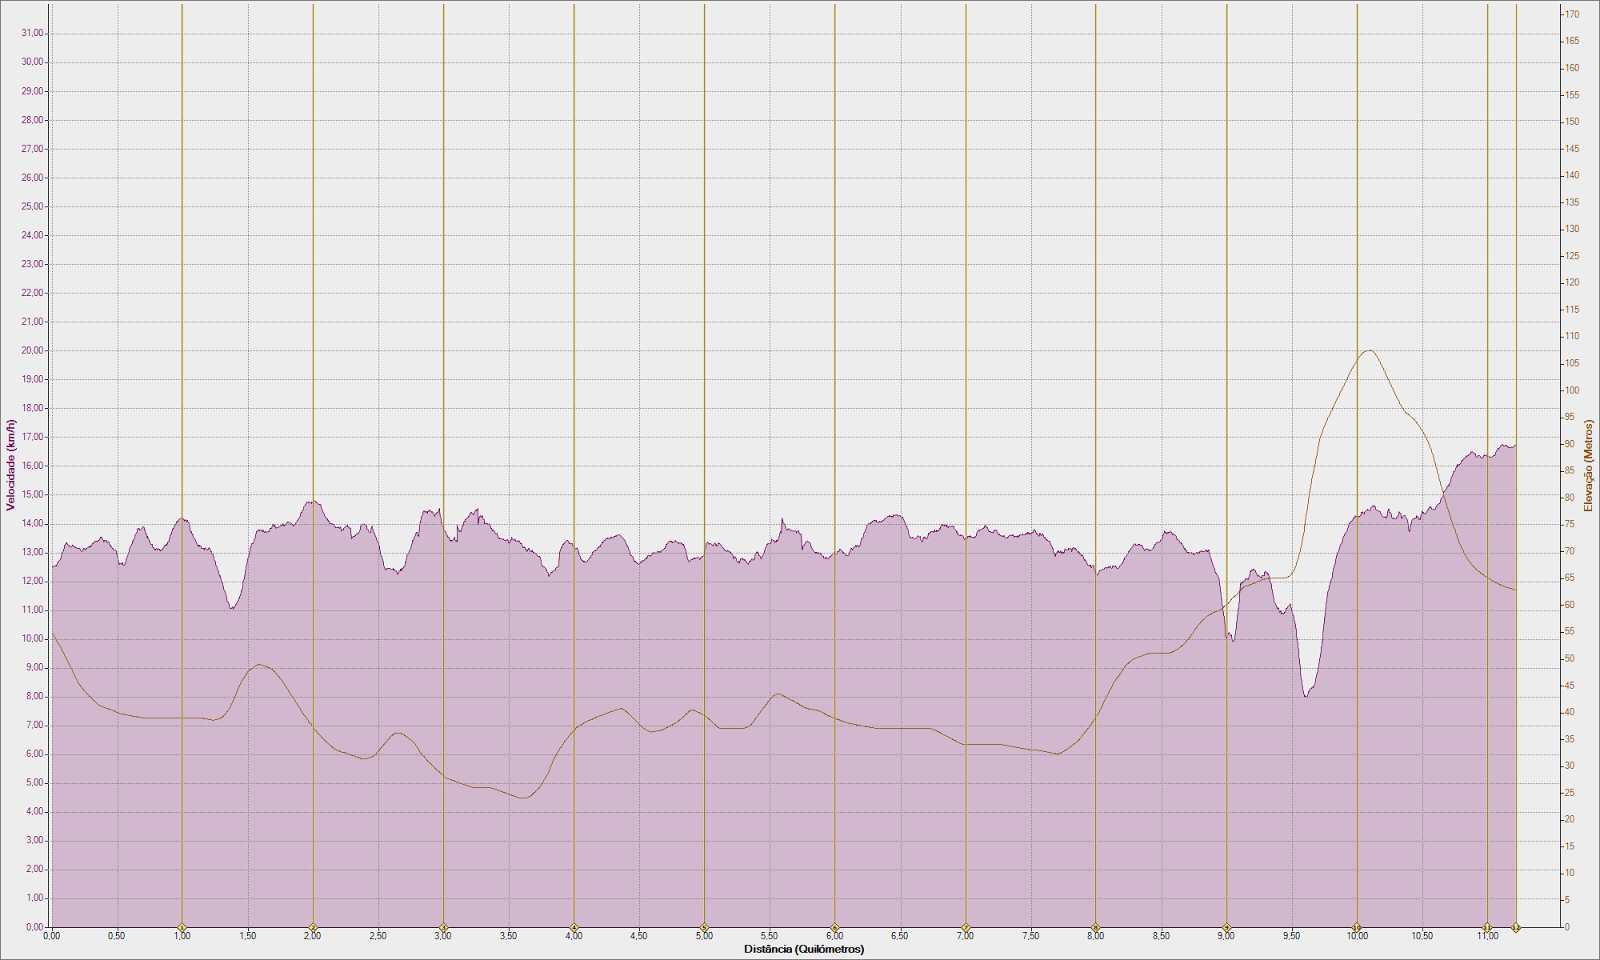This screenshot has width=1600, height=960.
Task: Click the 'Elevação (Metros)' axis title
Action: coord(1588,465)
